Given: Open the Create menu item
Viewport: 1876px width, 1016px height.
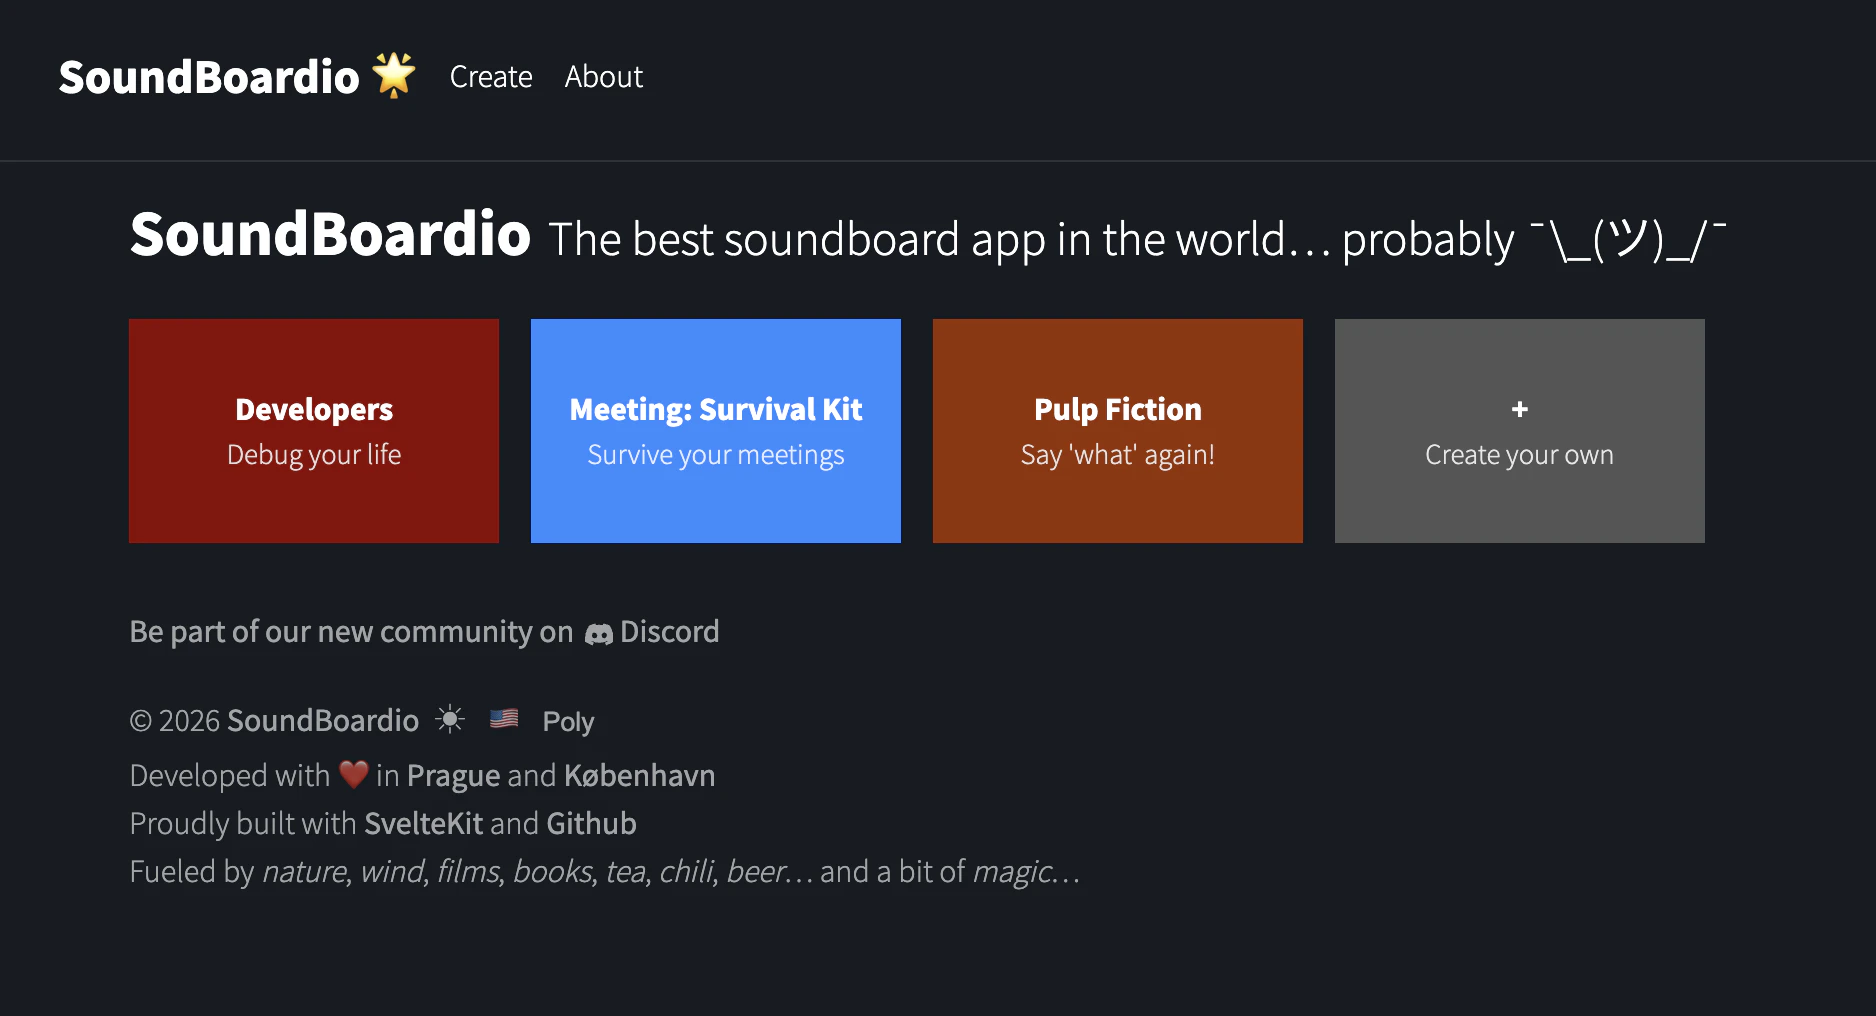Looking at the screenshot, I should point(491,77).
